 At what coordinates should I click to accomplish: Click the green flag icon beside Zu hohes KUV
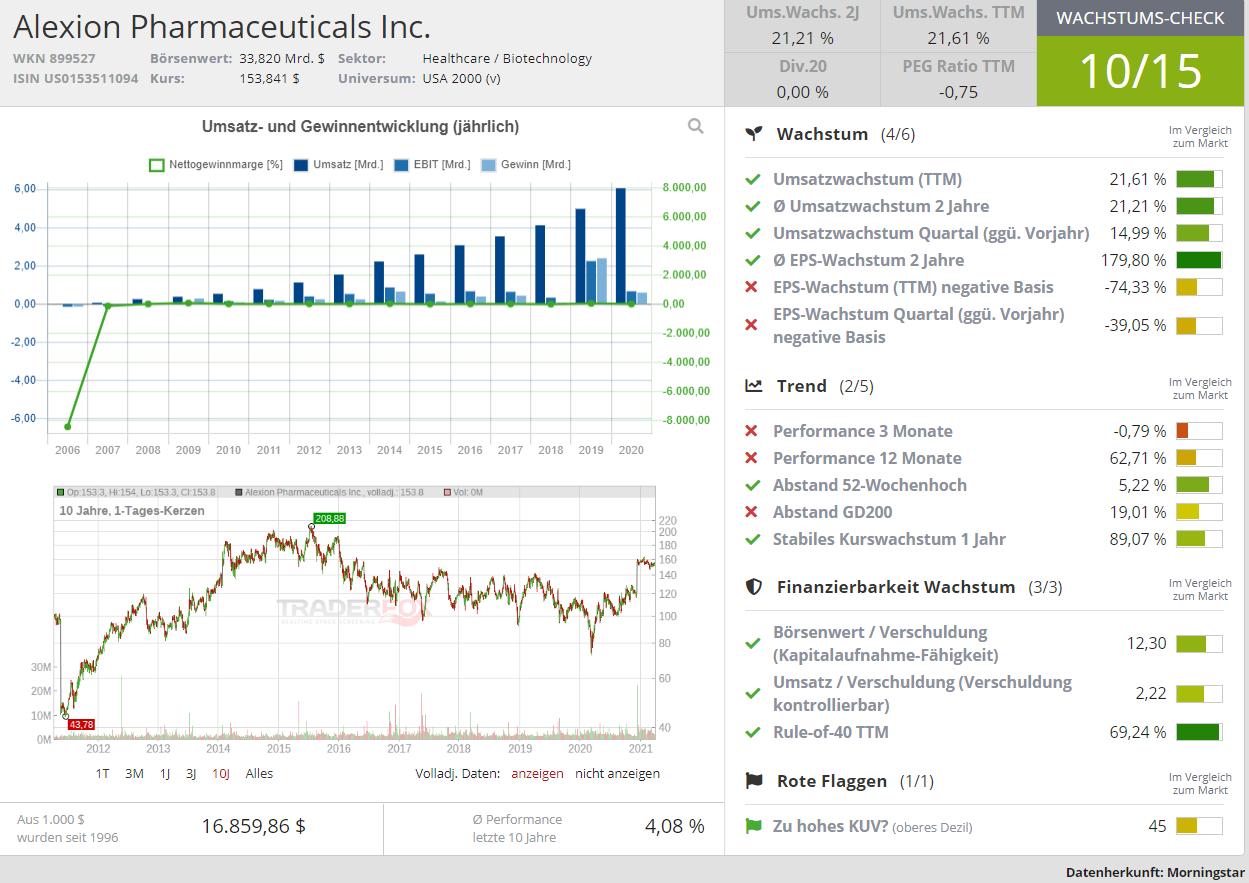point(753,826)
